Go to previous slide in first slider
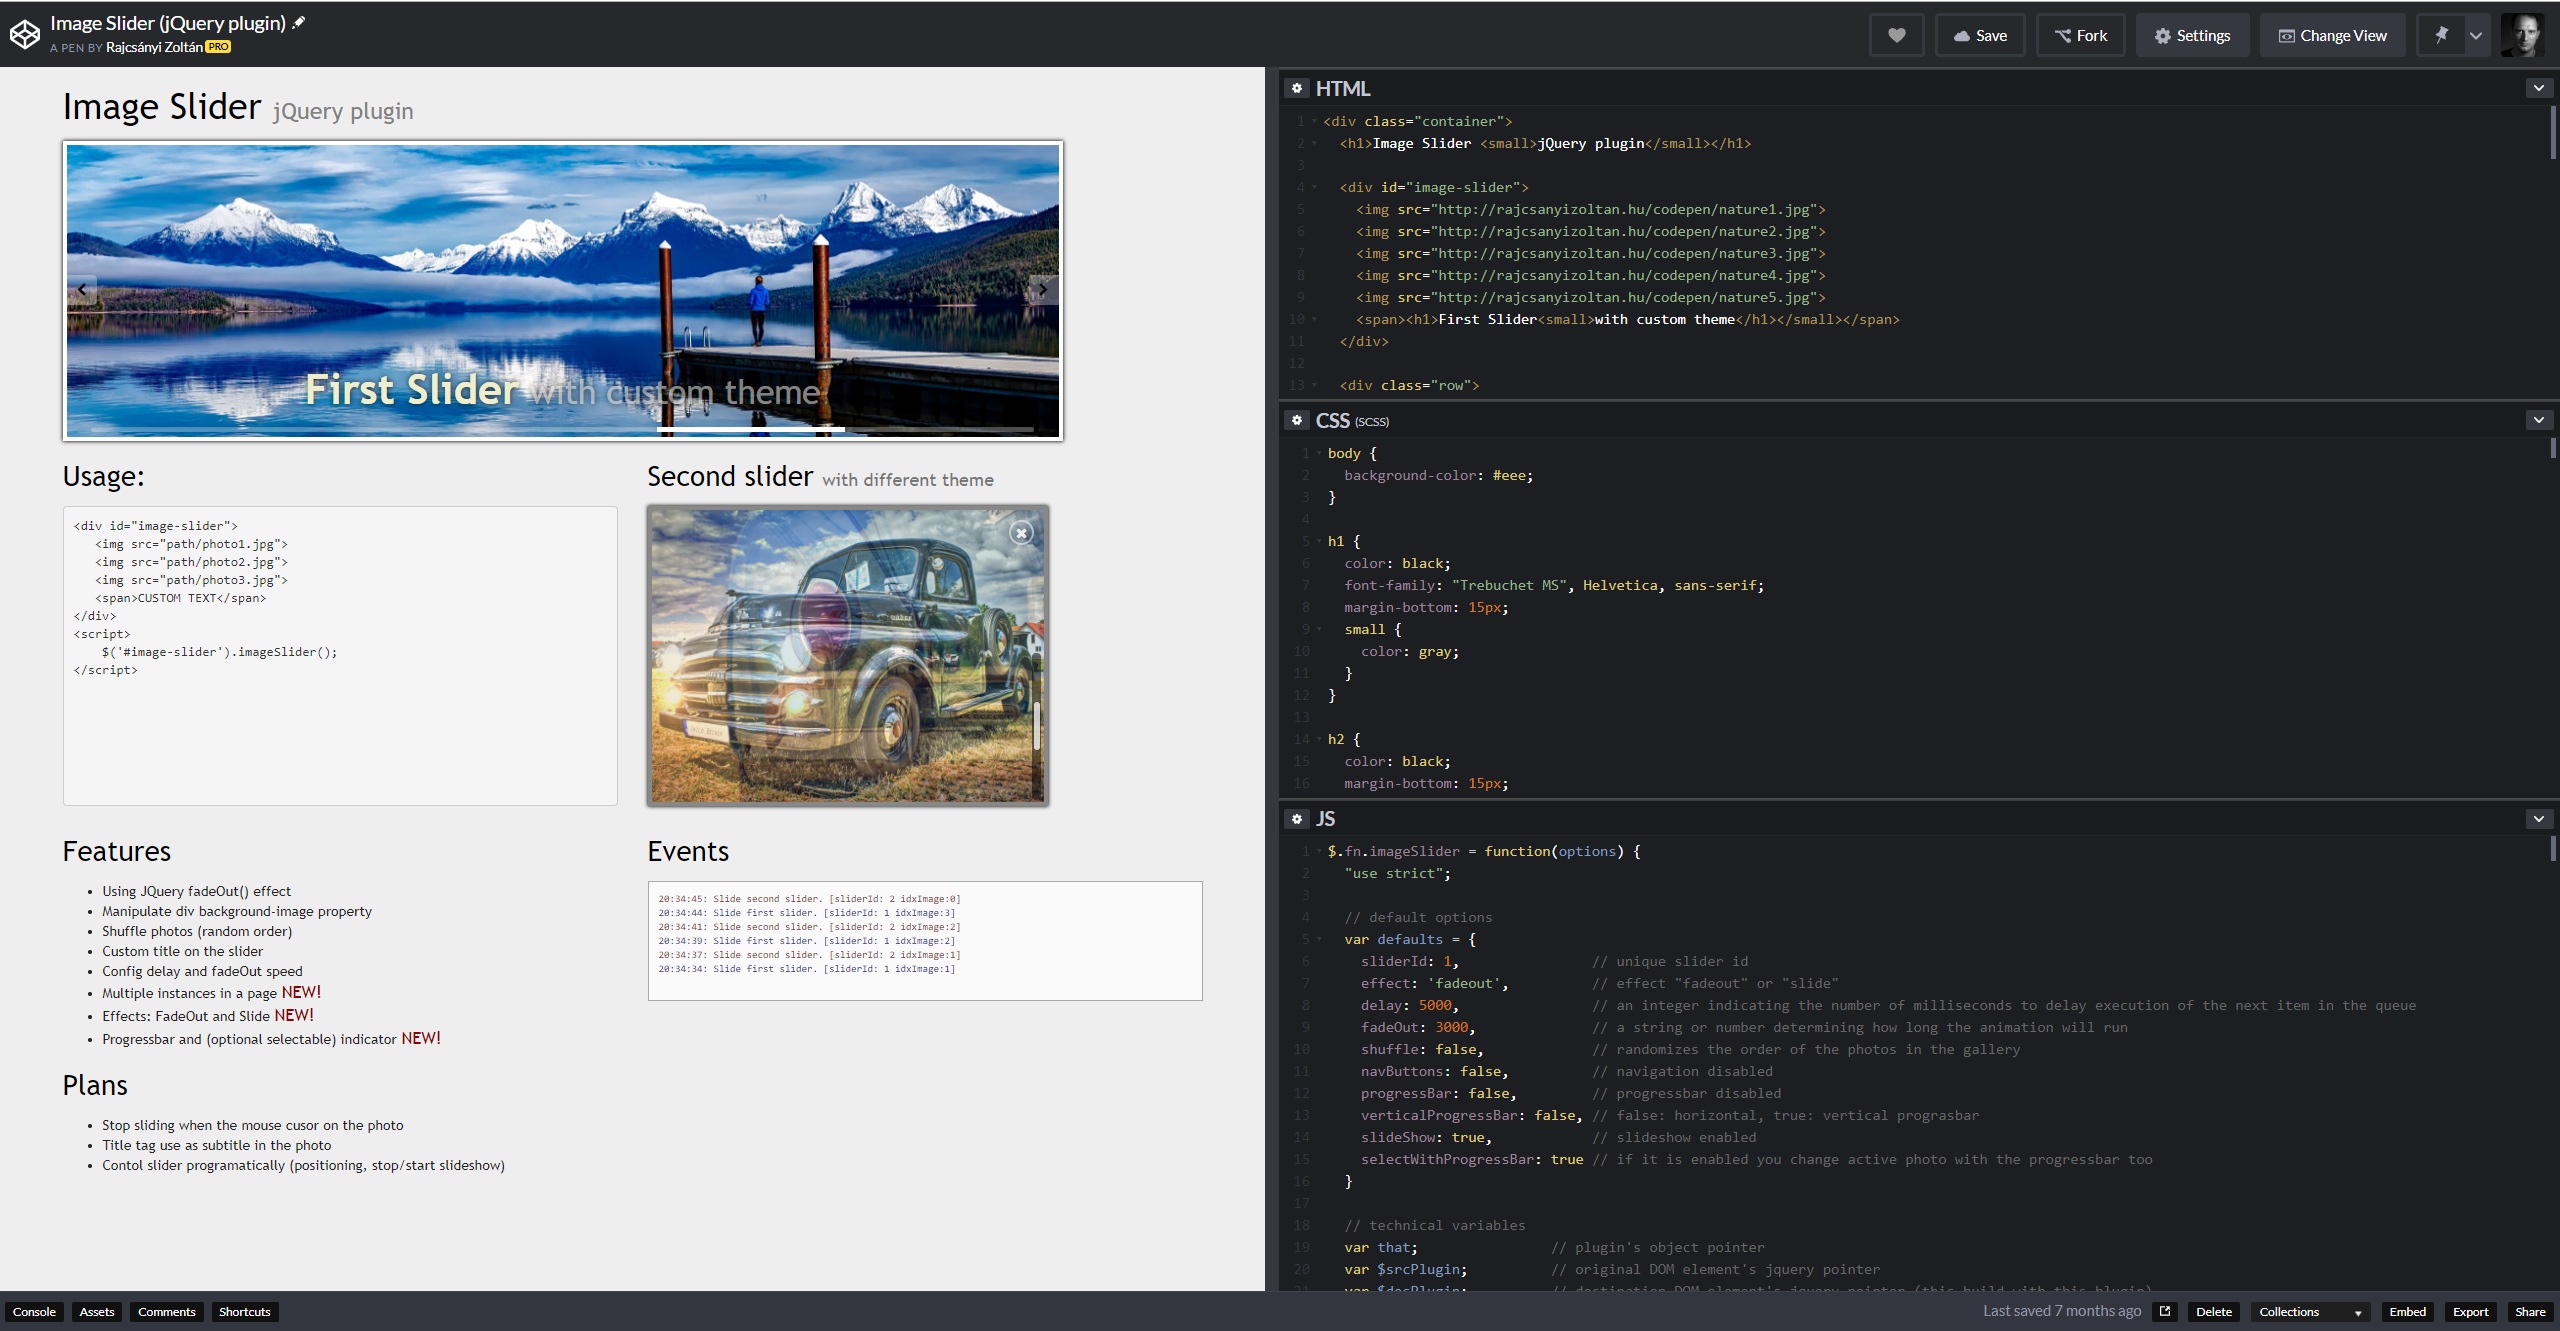 tap(82, 290)
